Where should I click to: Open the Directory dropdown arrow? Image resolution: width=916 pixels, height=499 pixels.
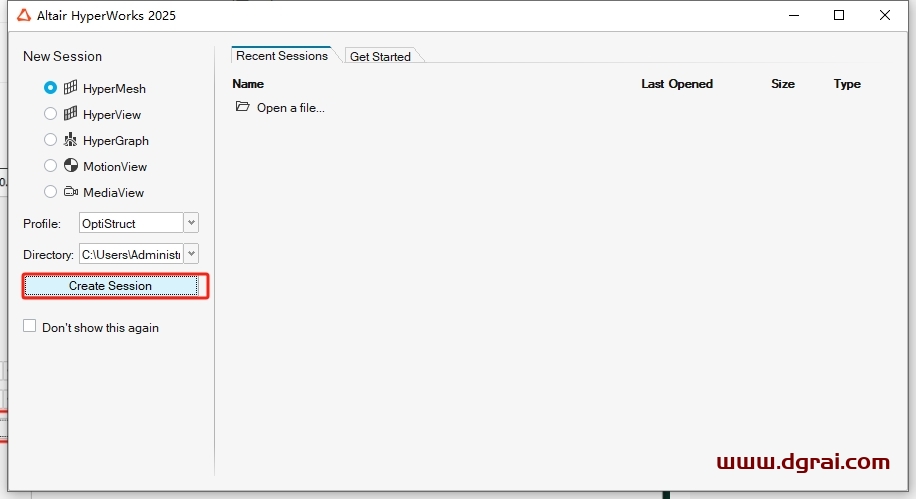tap(191, 254)
